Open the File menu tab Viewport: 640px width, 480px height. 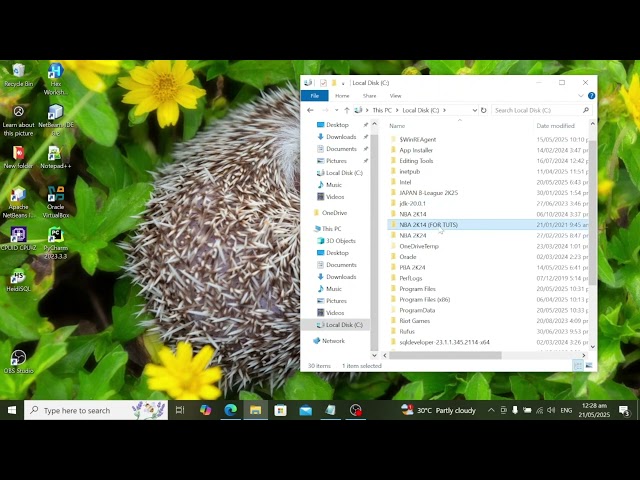[314, 96]
